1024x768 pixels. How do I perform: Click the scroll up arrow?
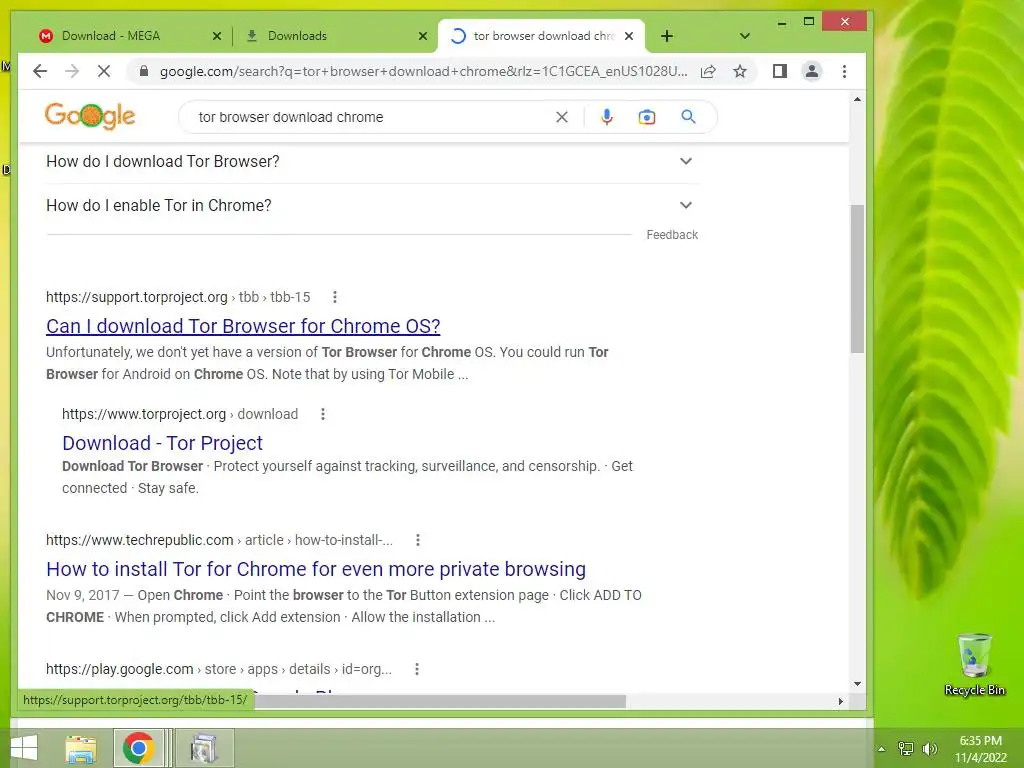tap(857, 99)
